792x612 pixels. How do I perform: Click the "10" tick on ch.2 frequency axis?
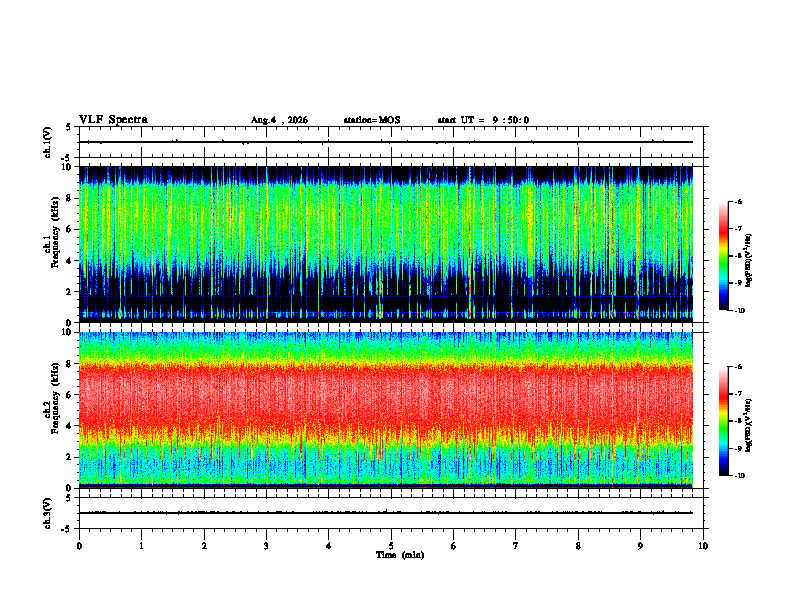[69, 332]
